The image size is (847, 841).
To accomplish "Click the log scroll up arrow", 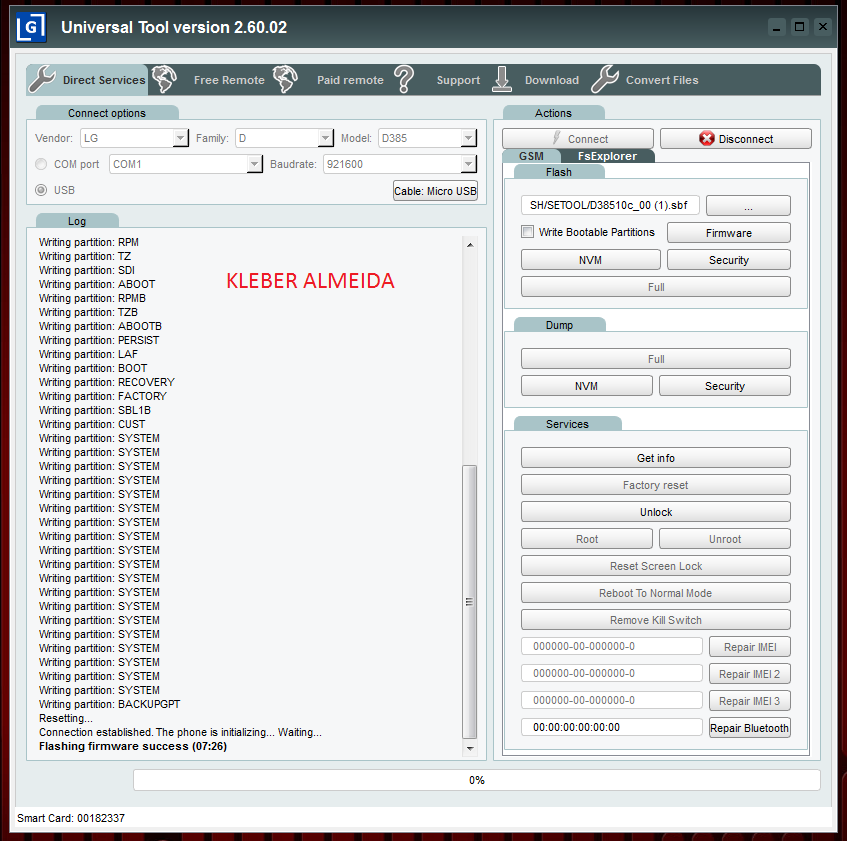I will point(469,244).
